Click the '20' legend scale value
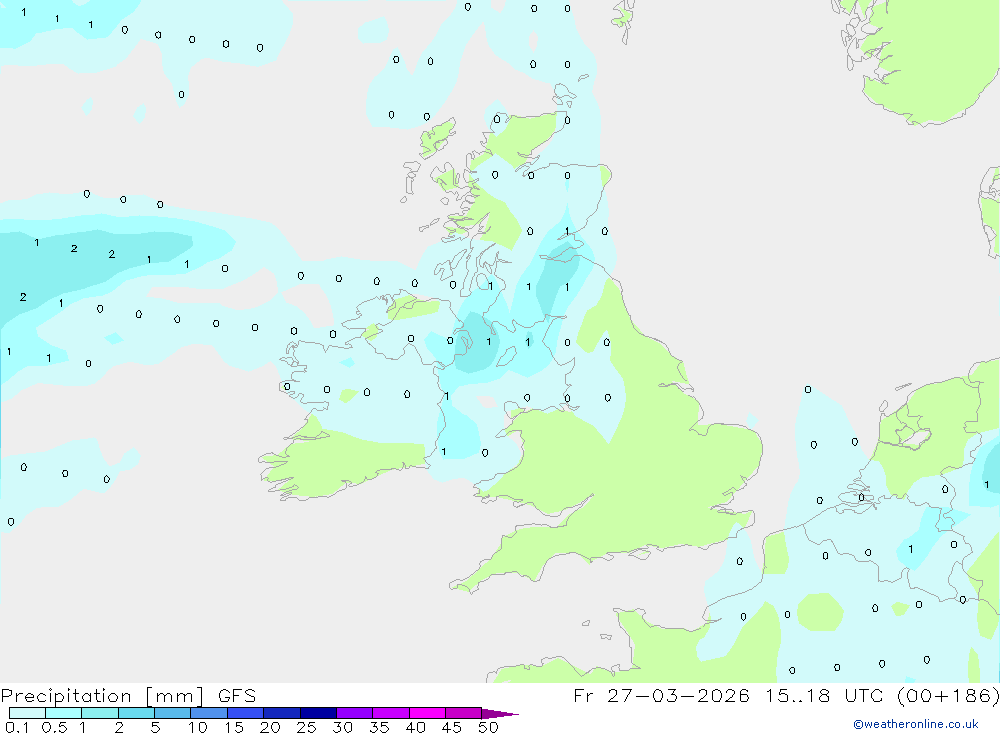 point(270,727)
